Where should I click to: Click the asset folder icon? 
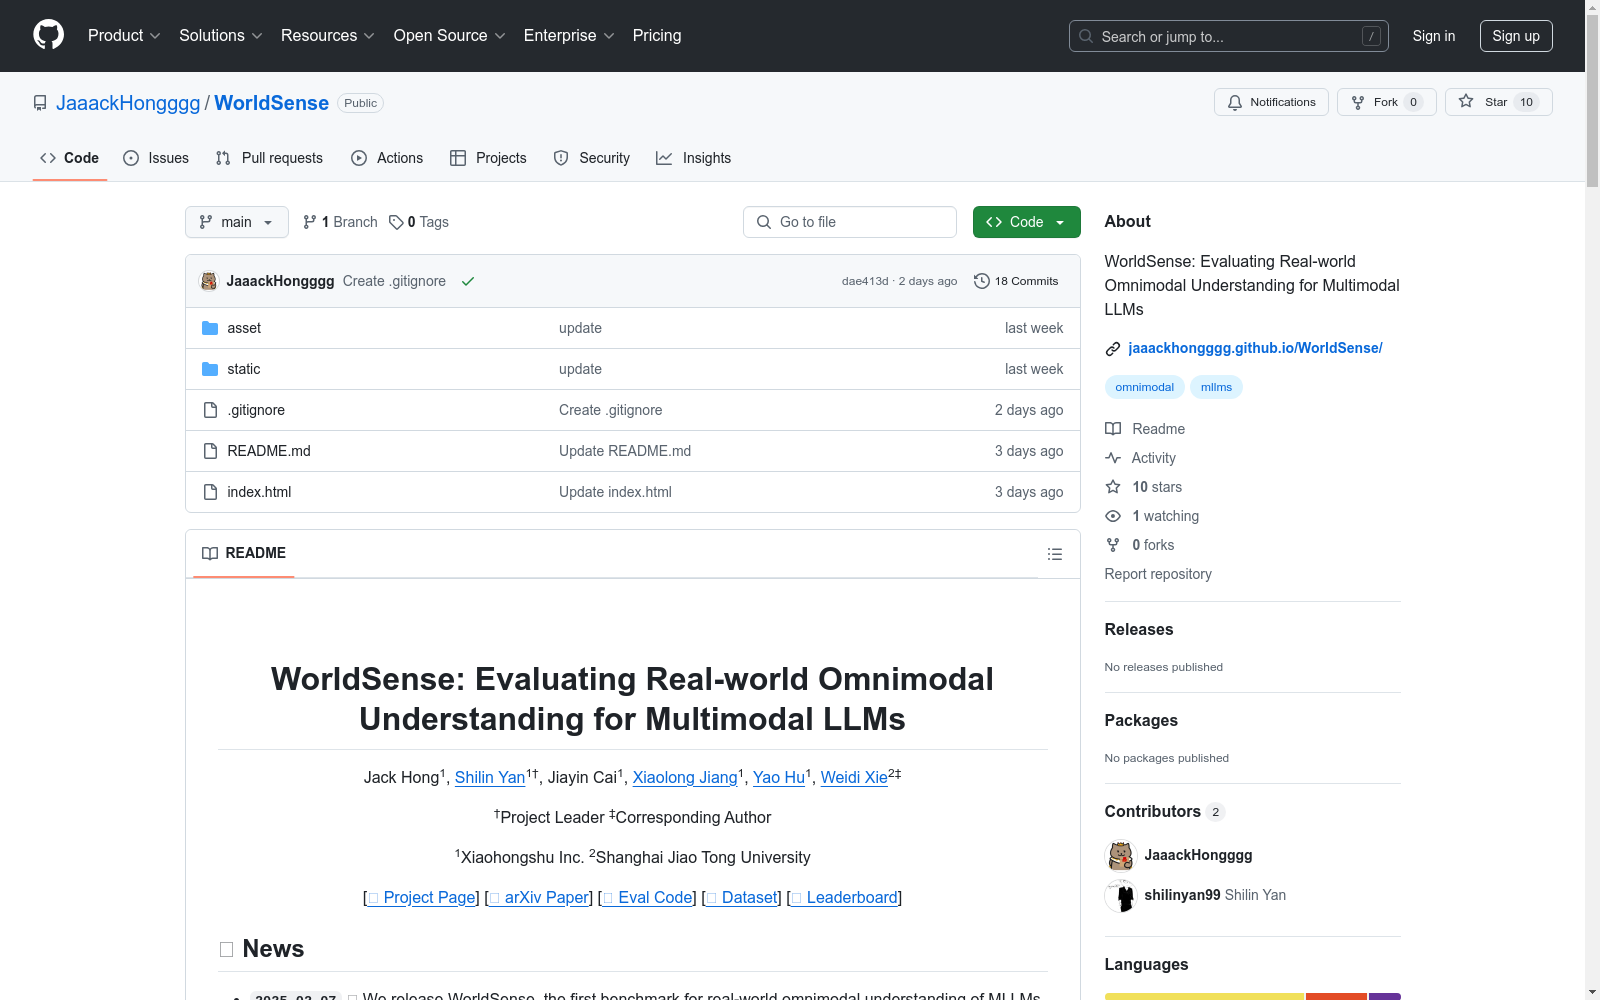tap(210, 328)
